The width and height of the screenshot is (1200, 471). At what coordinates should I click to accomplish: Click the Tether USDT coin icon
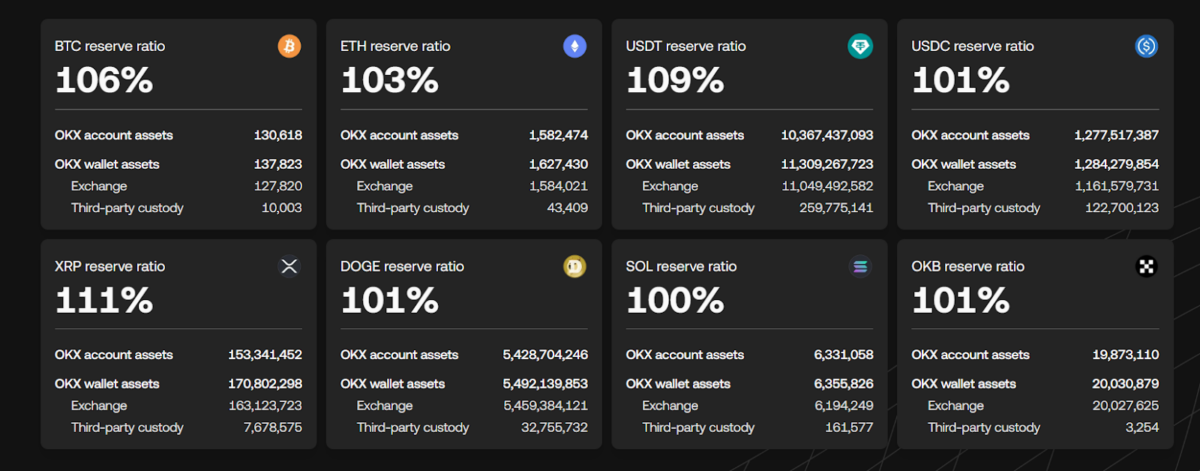coord(860,46)
